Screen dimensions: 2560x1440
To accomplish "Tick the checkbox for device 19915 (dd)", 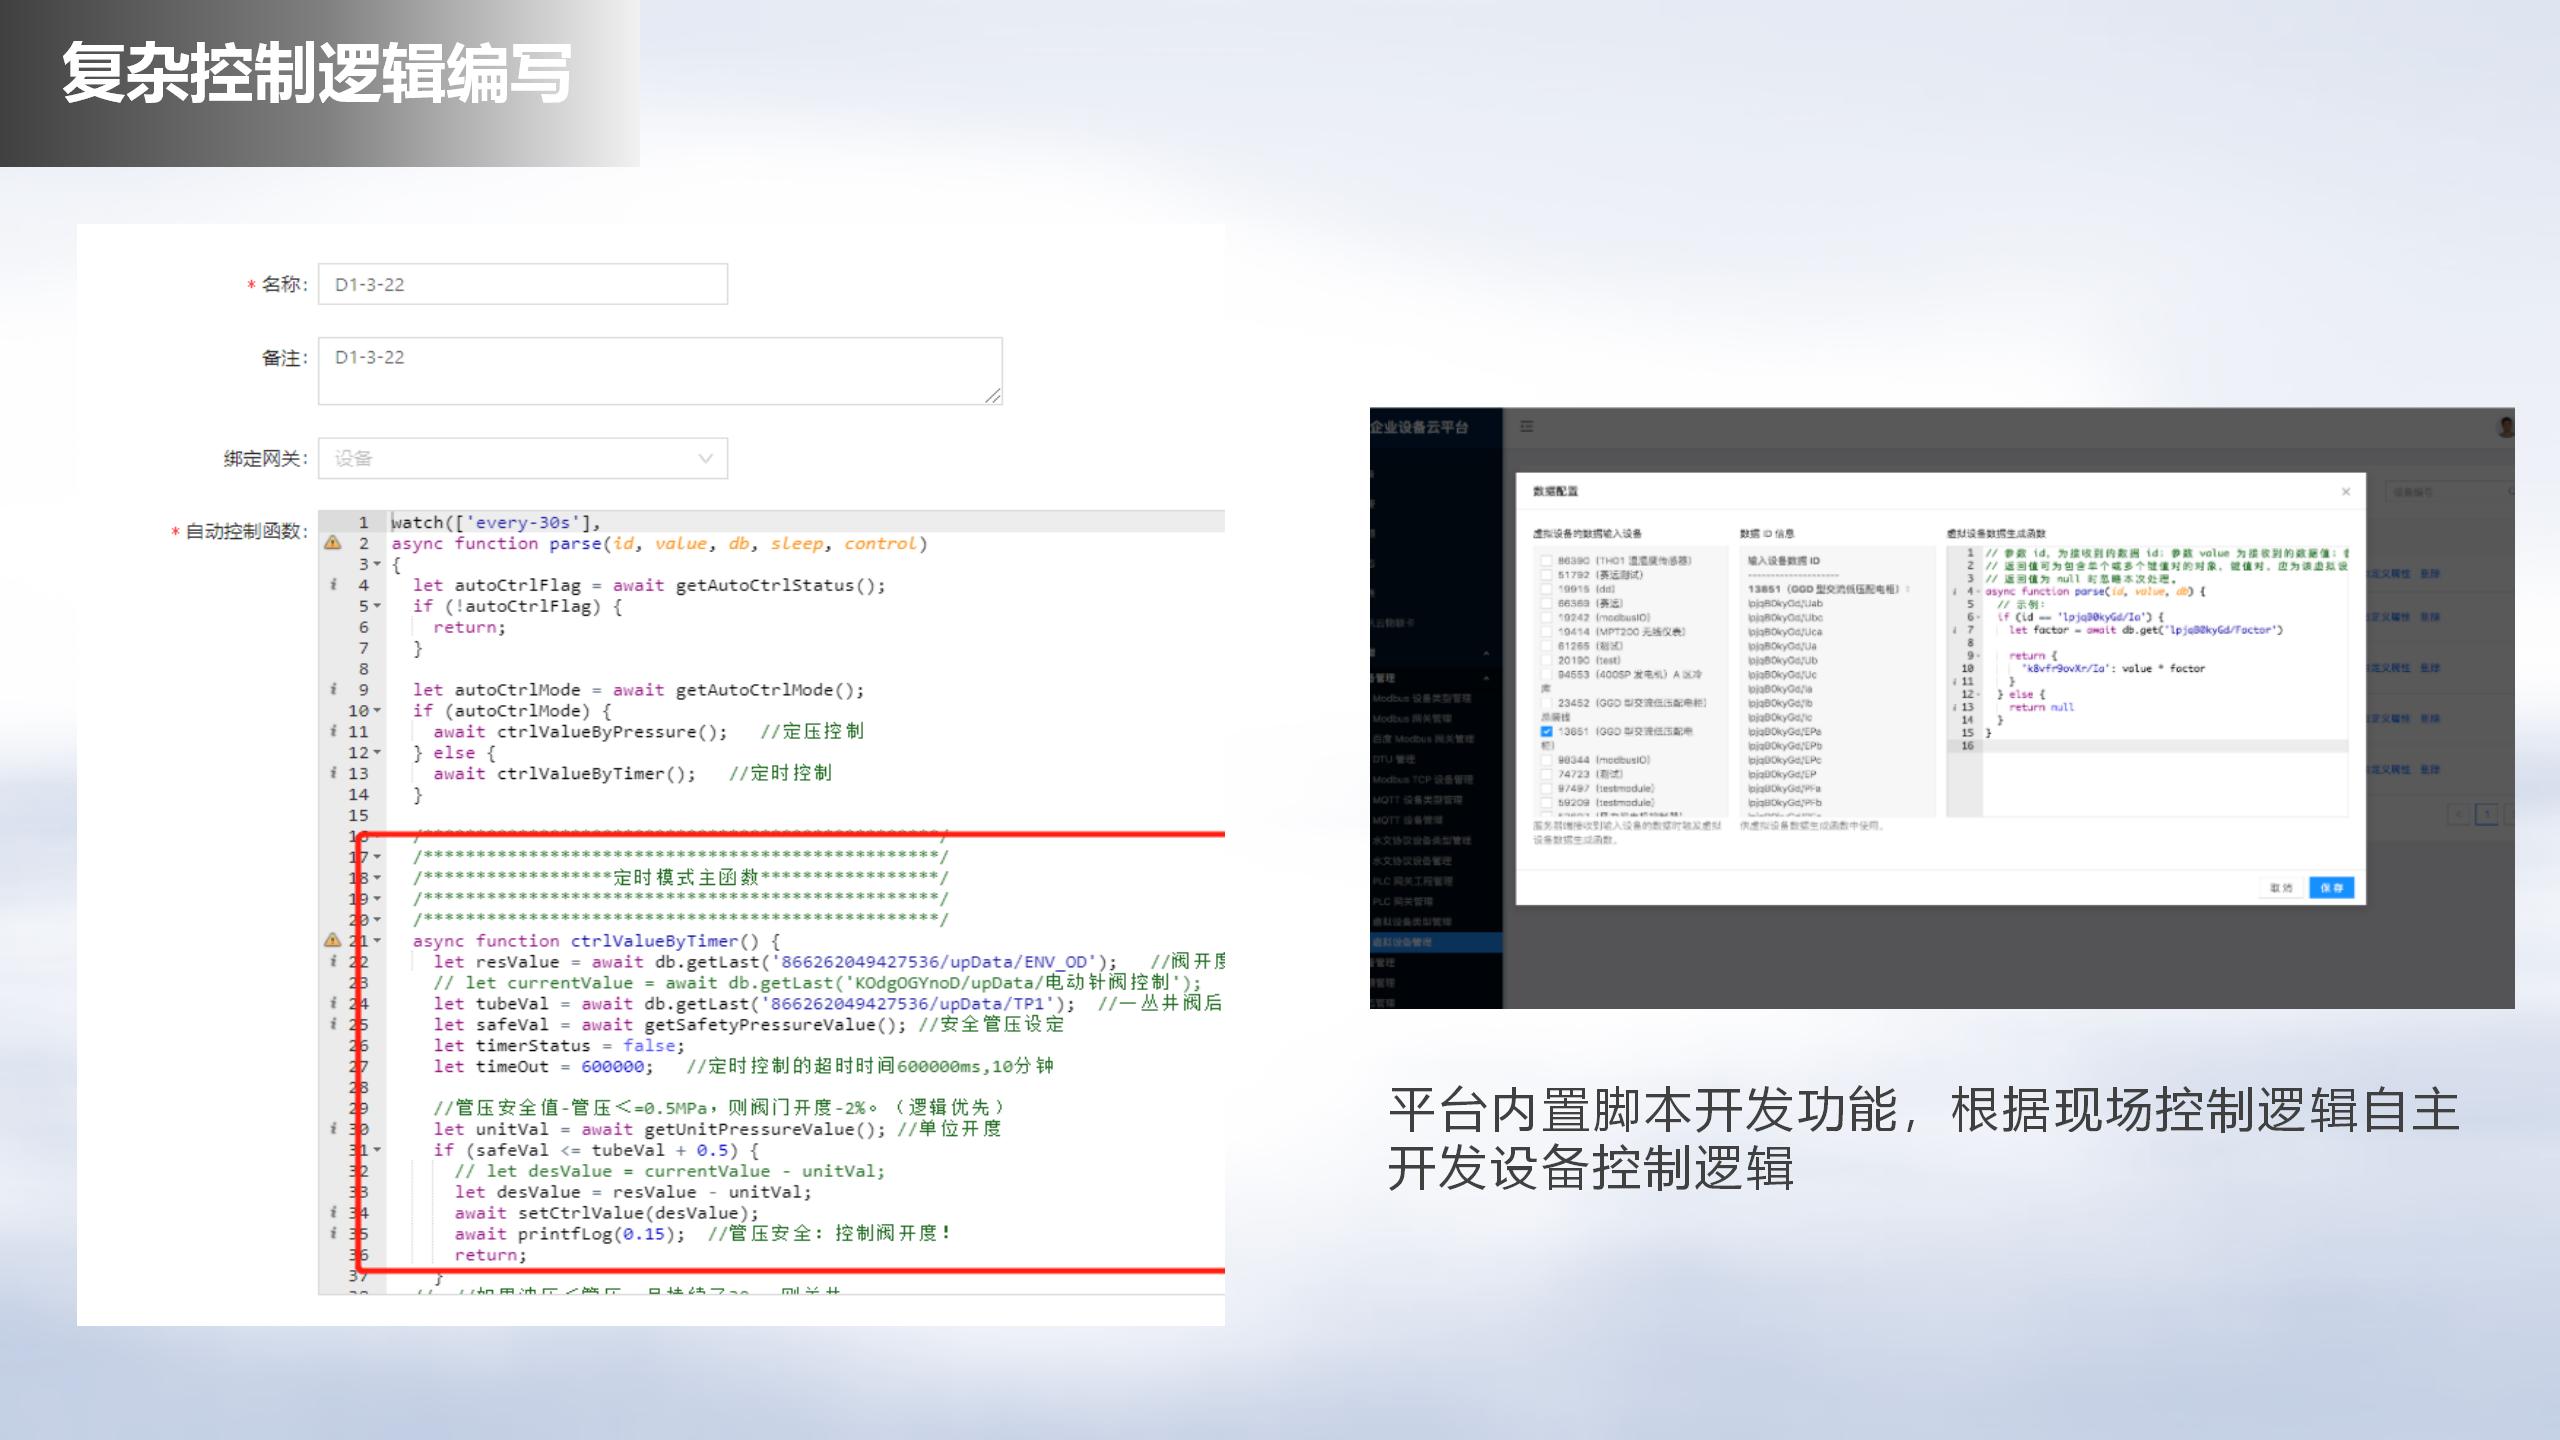I will (1546, 589).
